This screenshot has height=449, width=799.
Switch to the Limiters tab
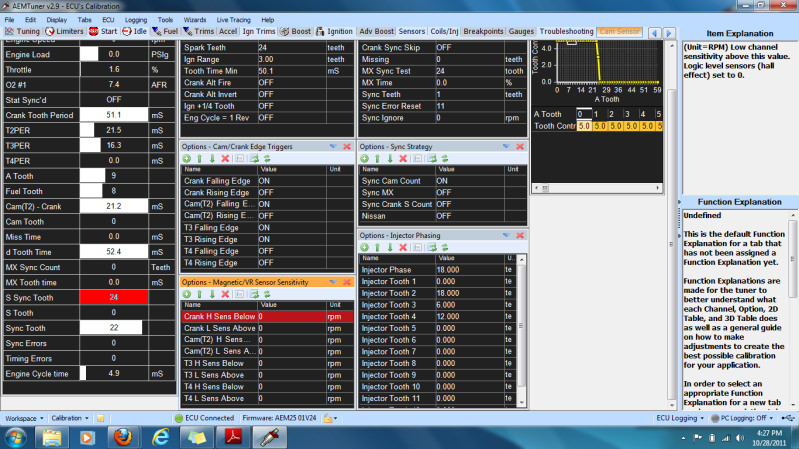(x=64, y=31)
